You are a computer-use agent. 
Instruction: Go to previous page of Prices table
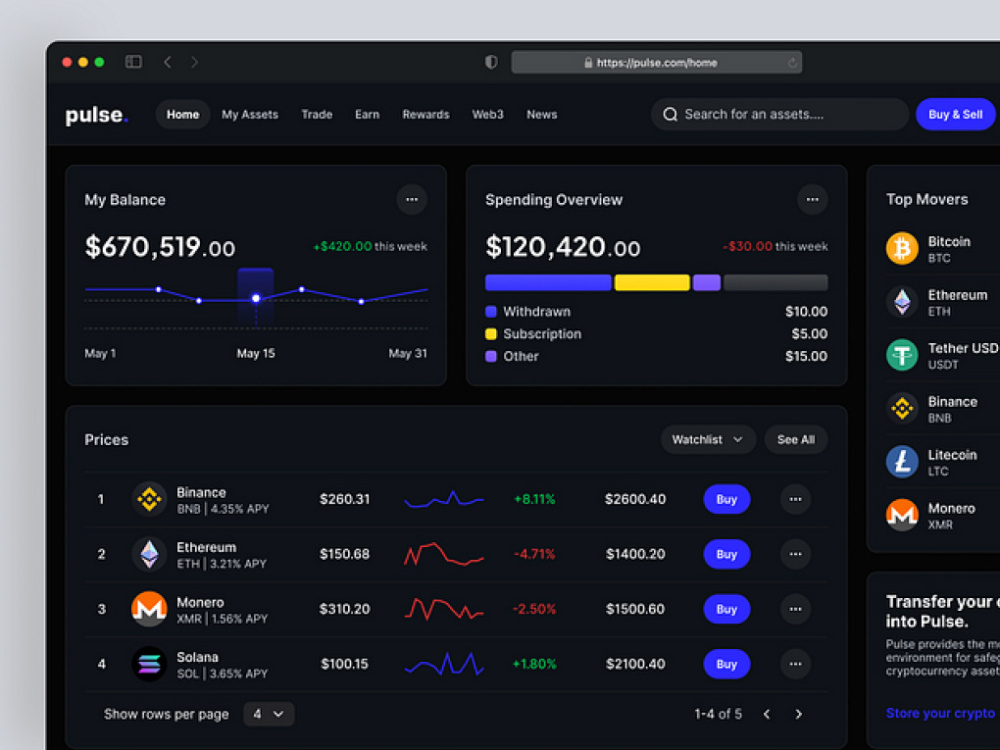[x=767, y=714]
